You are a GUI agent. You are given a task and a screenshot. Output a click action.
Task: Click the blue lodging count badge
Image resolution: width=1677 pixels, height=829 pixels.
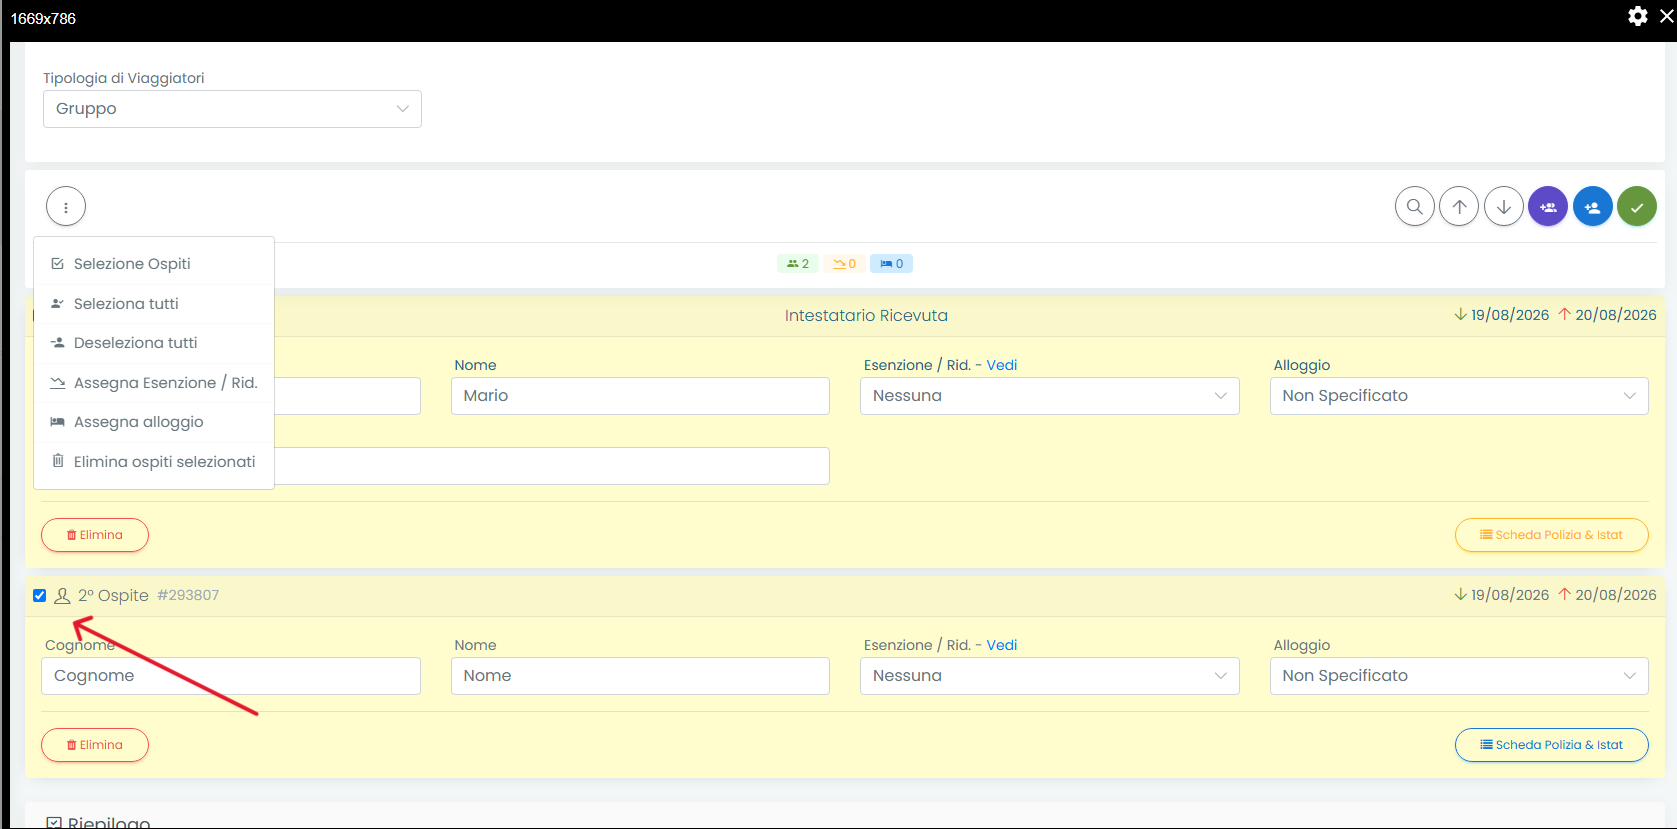click(x=892, y=264)
